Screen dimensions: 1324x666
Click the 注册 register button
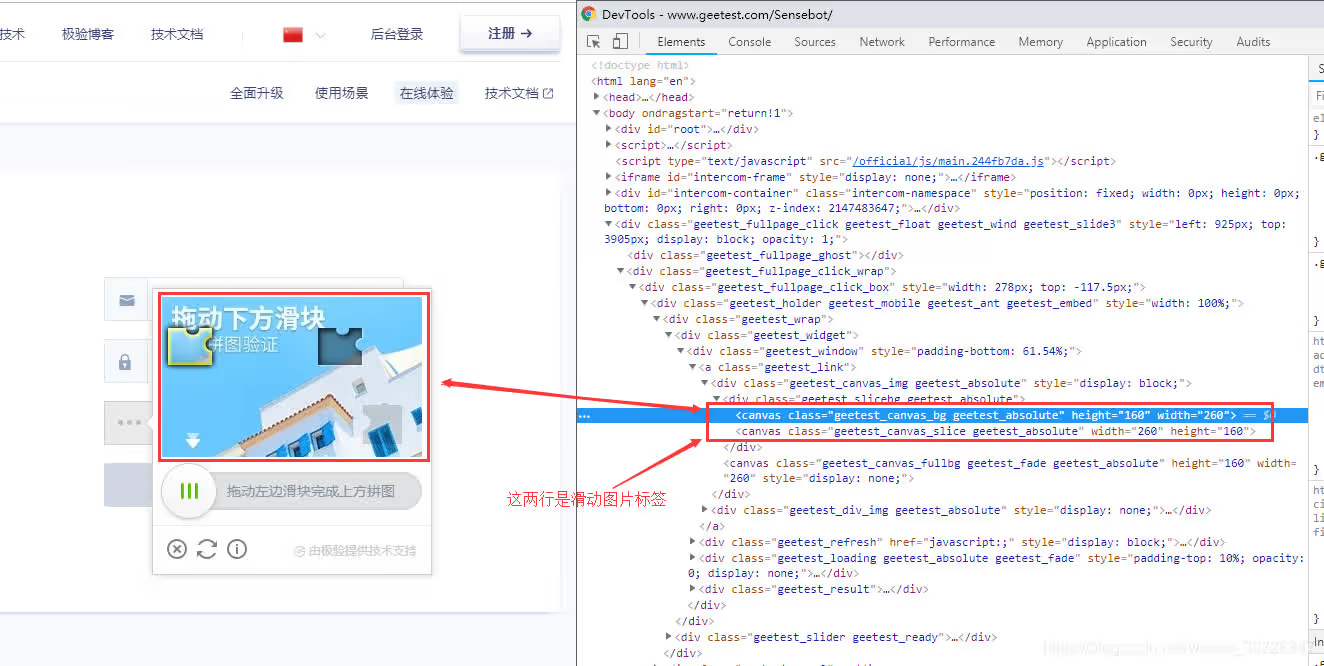[509, 33]
